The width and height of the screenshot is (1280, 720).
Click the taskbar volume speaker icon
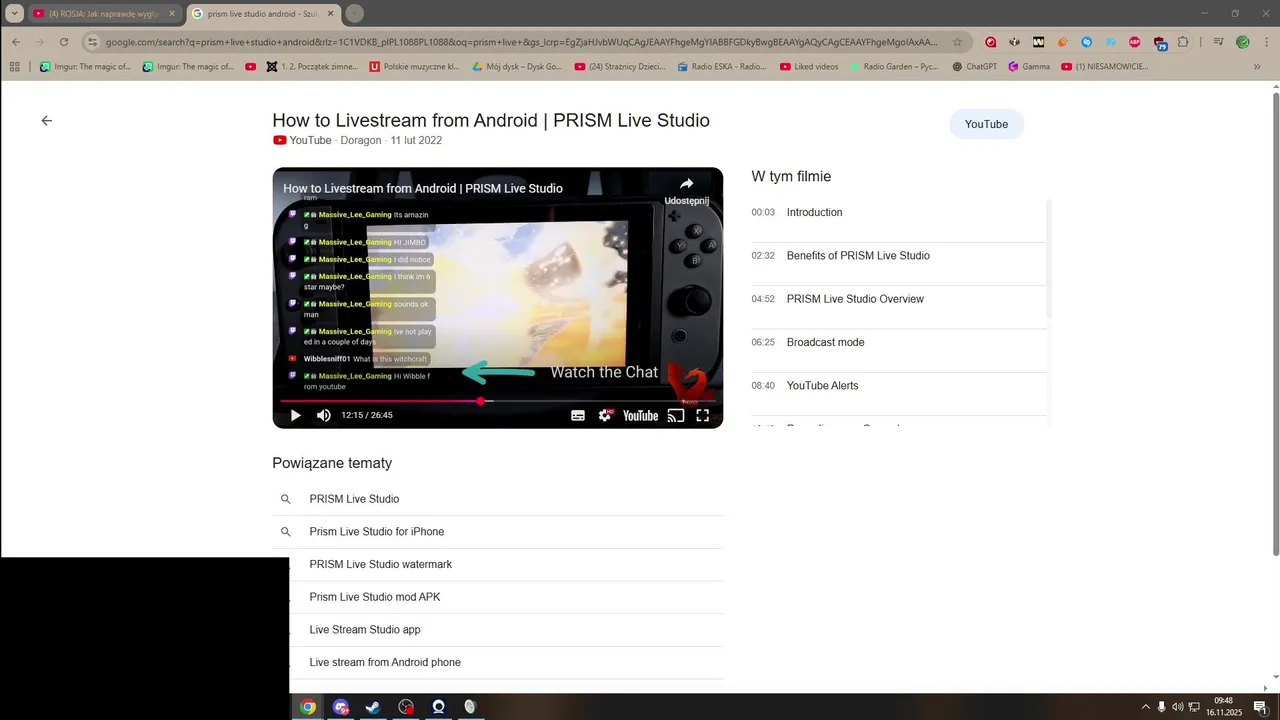1177,707
